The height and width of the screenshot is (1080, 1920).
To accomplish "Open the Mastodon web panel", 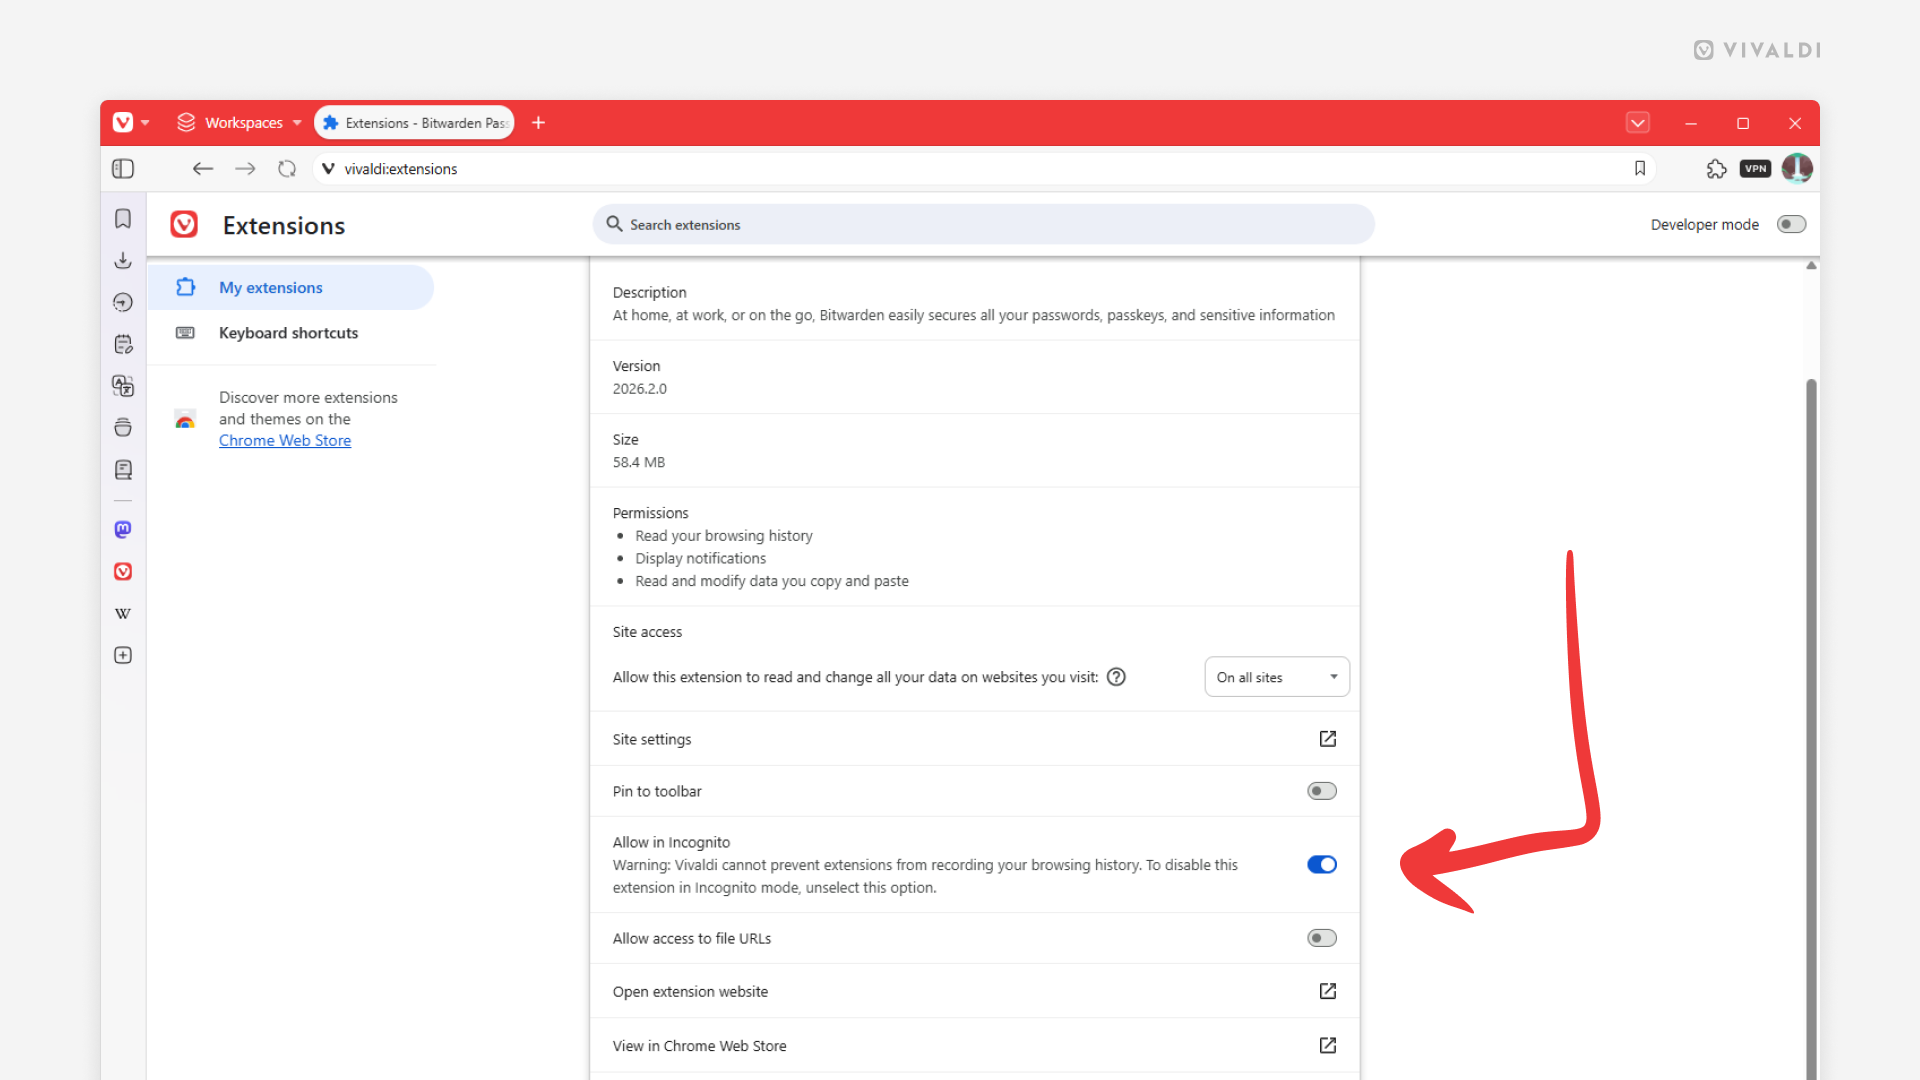I will (x=123, y=529).
